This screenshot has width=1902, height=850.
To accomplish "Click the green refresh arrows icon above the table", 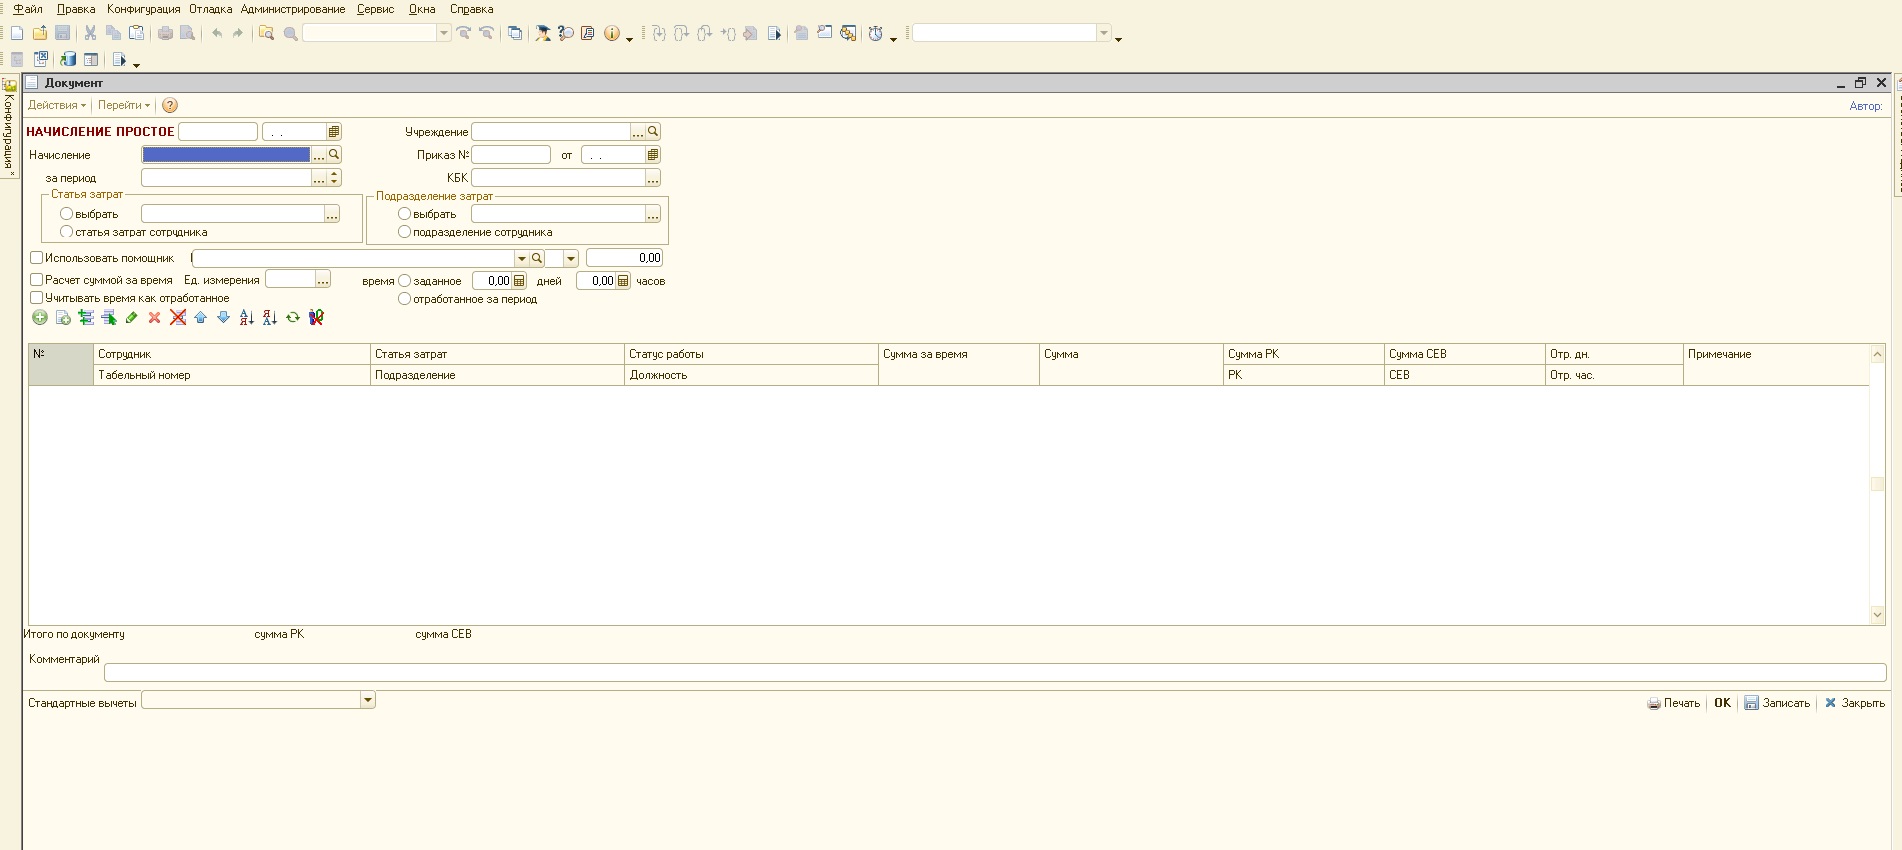I will [293, 317].
